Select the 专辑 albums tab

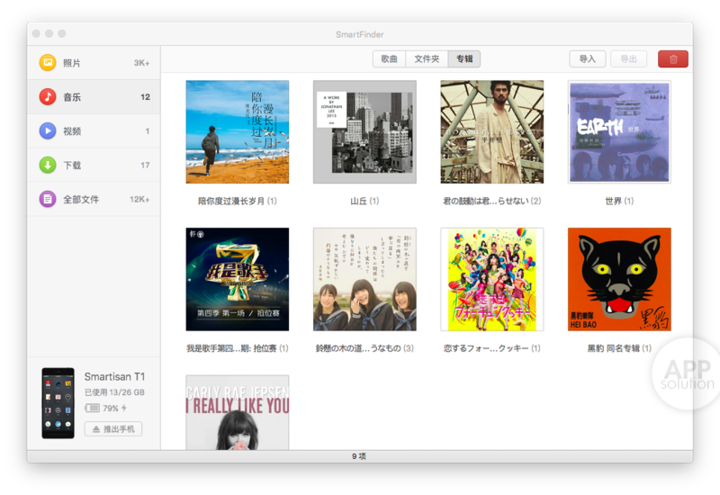click(x=464, y=59)
